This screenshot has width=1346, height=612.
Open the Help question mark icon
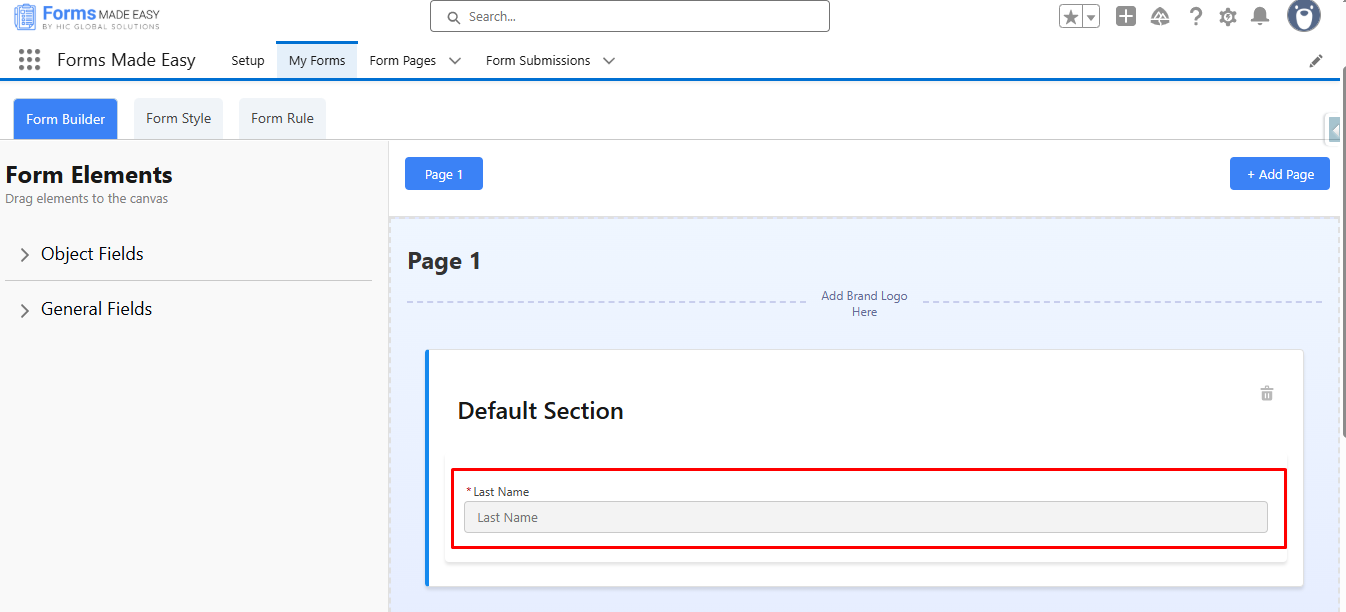point(1195,16)
